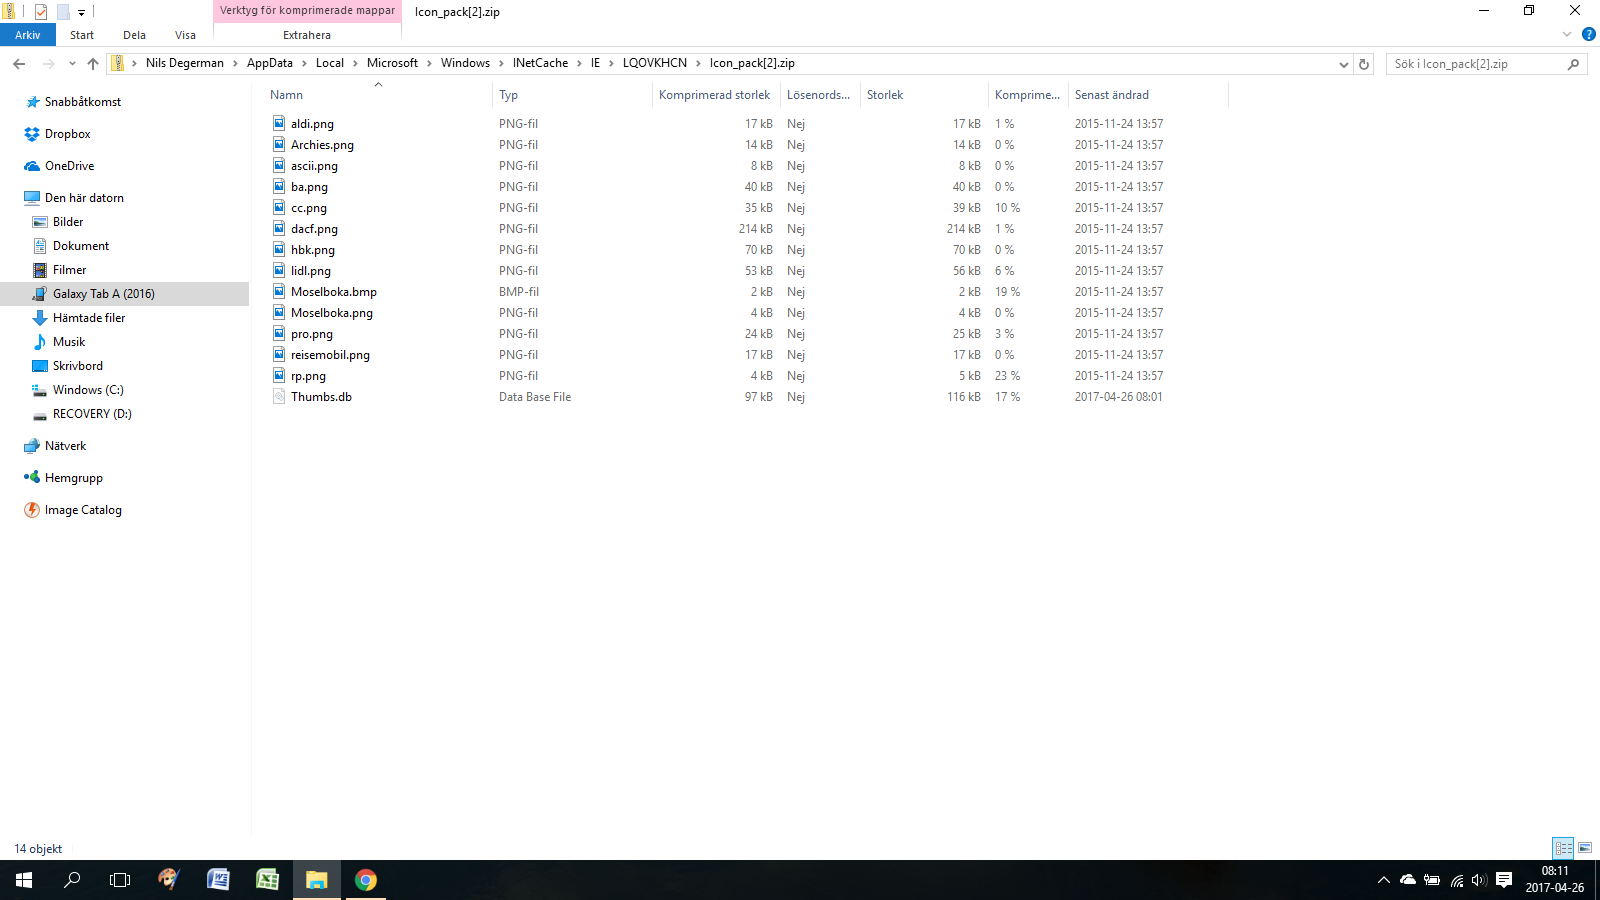The height and width of the screenshot is (900, 1600).
Task: Click the search box for Icon_pack[2].zip
Action: [x=1478, y=64]
